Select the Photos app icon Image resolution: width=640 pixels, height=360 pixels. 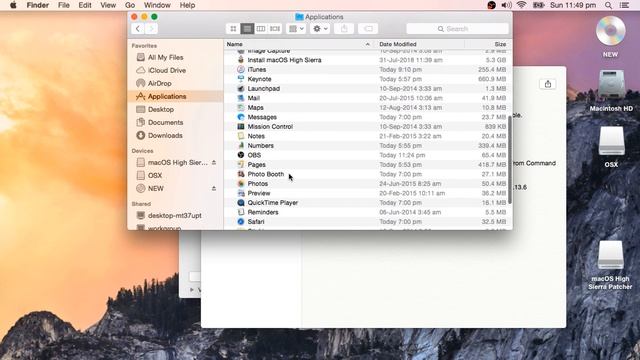pyautogui.click(x=241, y=184)
